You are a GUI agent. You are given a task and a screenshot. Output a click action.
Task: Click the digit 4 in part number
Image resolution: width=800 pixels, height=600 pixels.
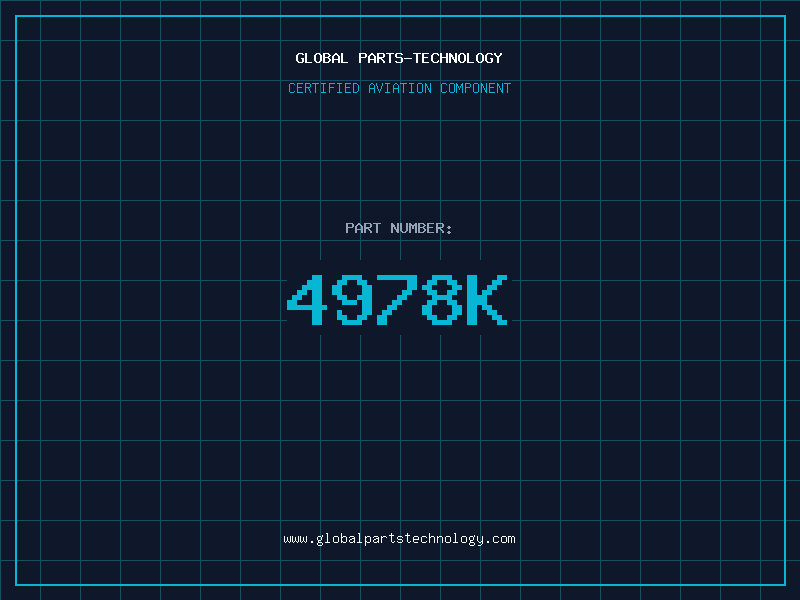[x=307, y=299]
